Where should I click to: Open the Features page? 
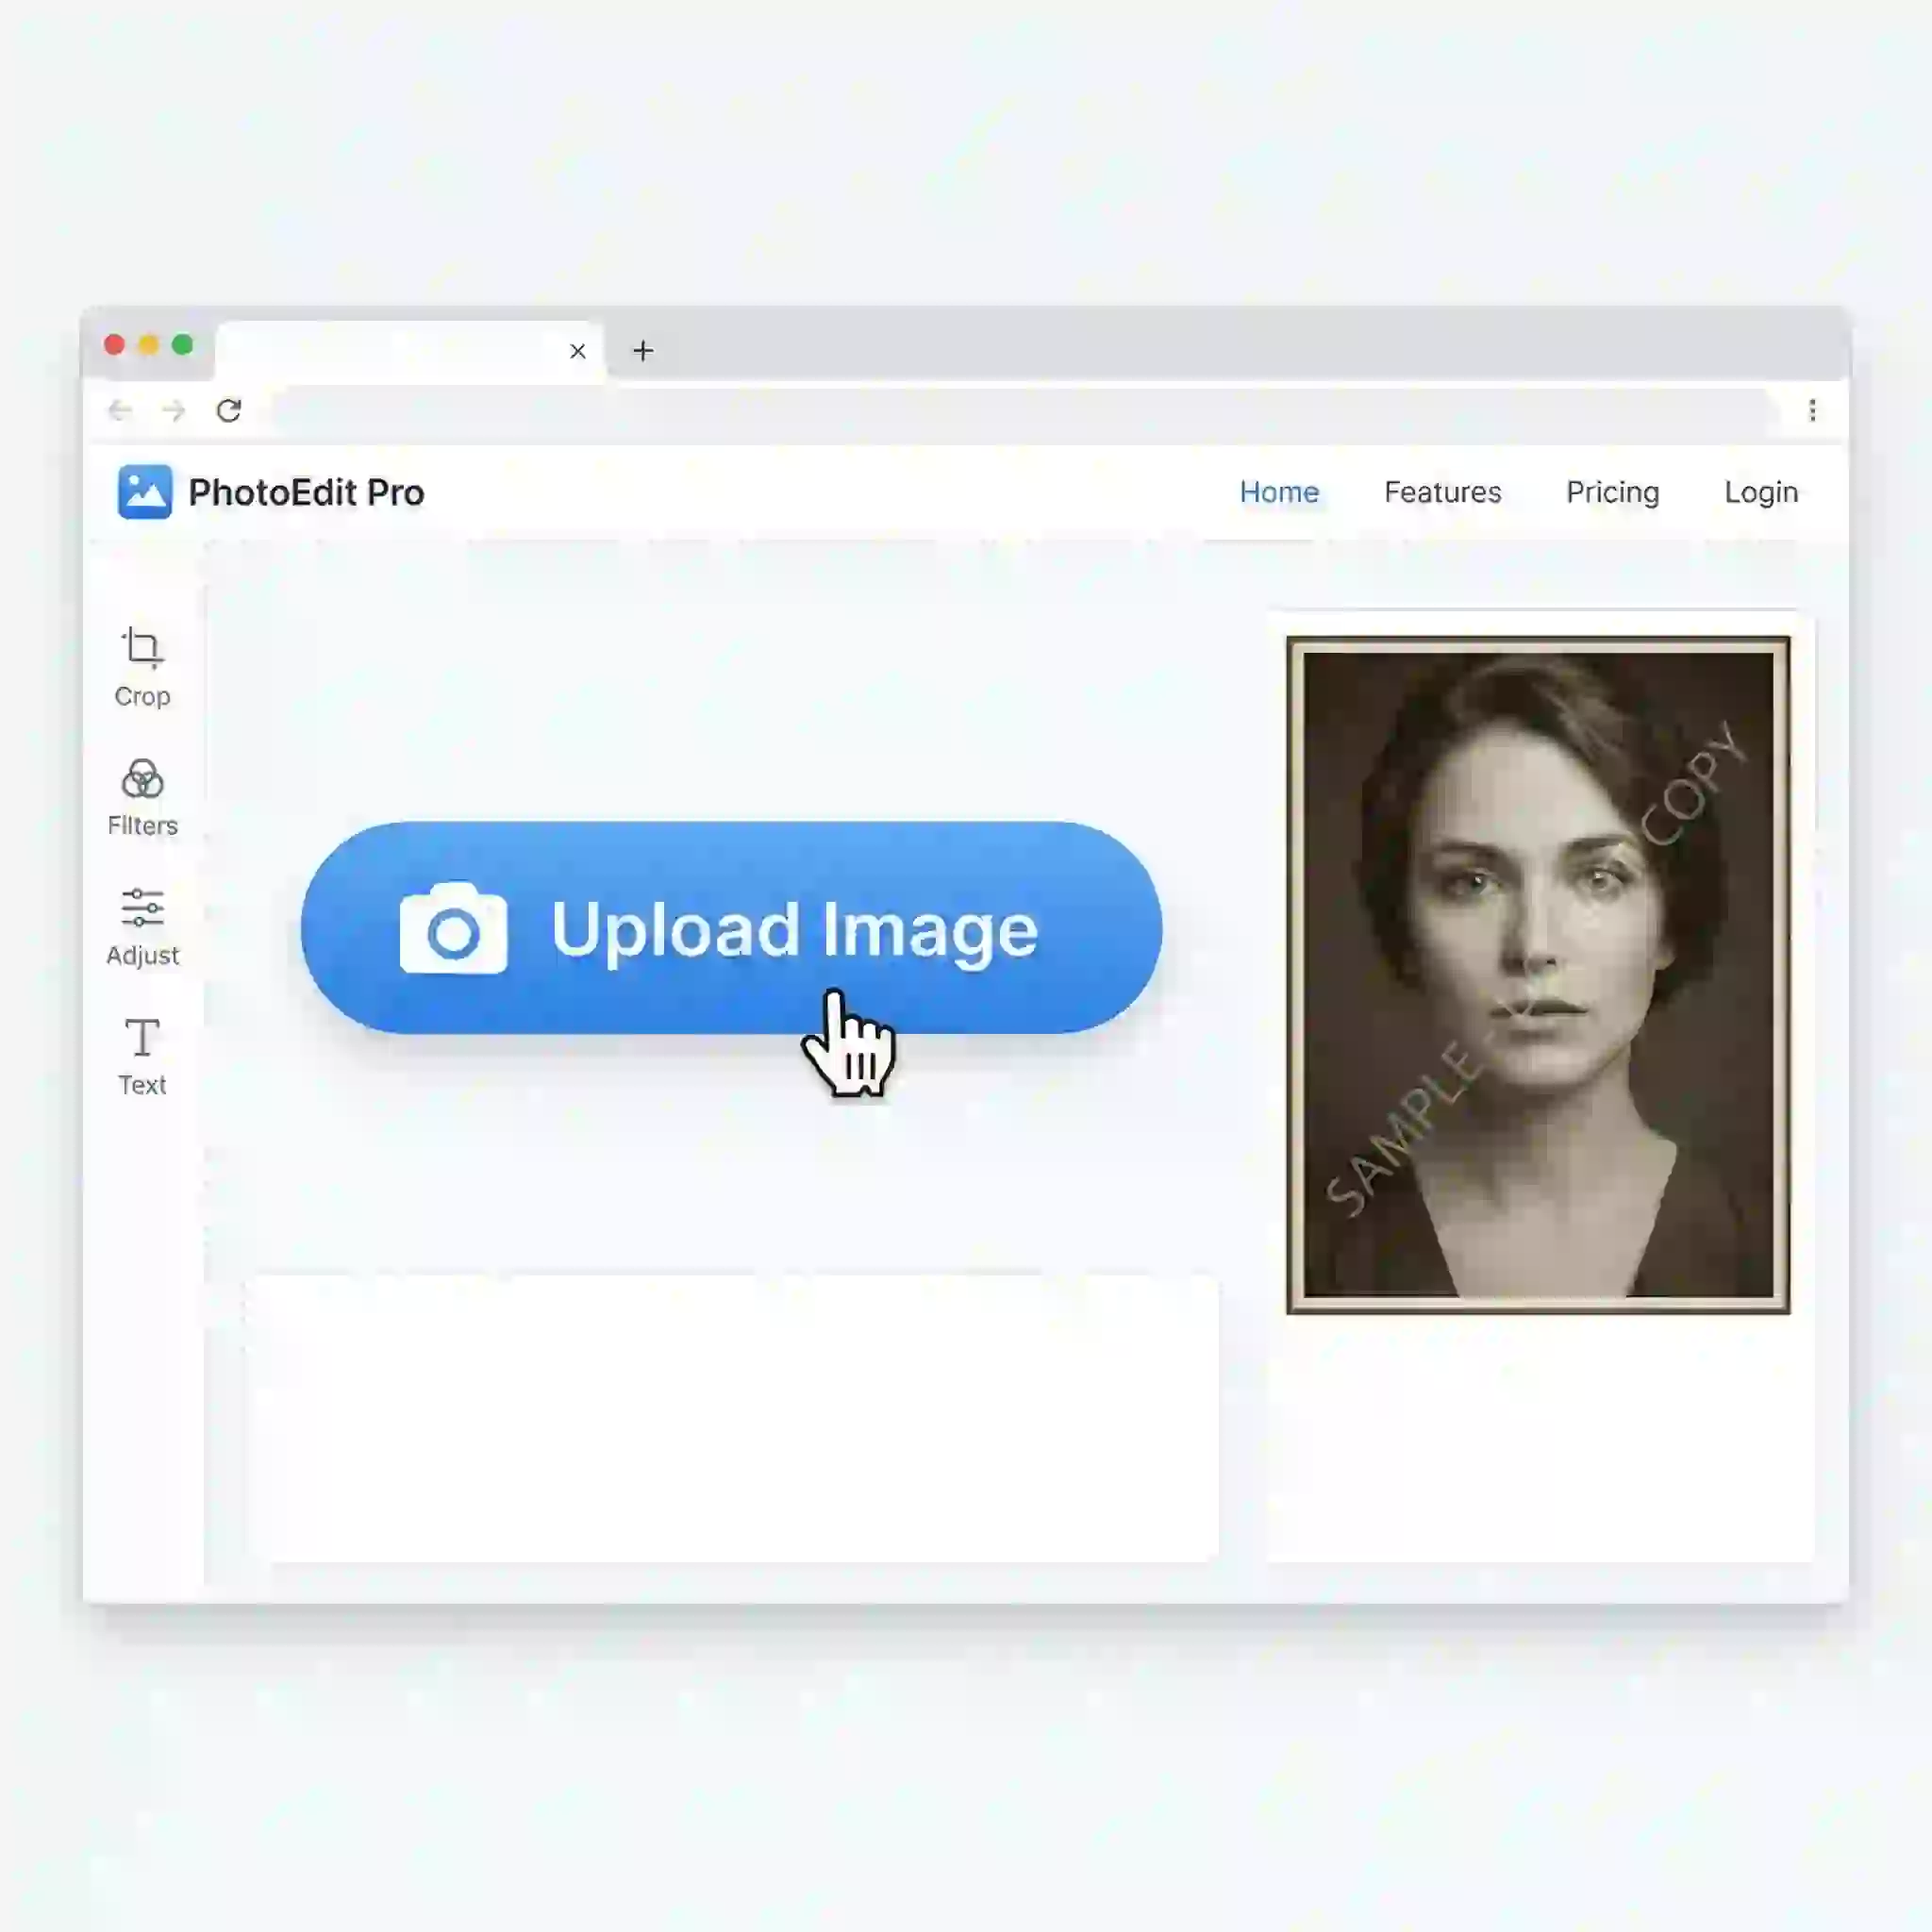click(x=1443, y=492)
